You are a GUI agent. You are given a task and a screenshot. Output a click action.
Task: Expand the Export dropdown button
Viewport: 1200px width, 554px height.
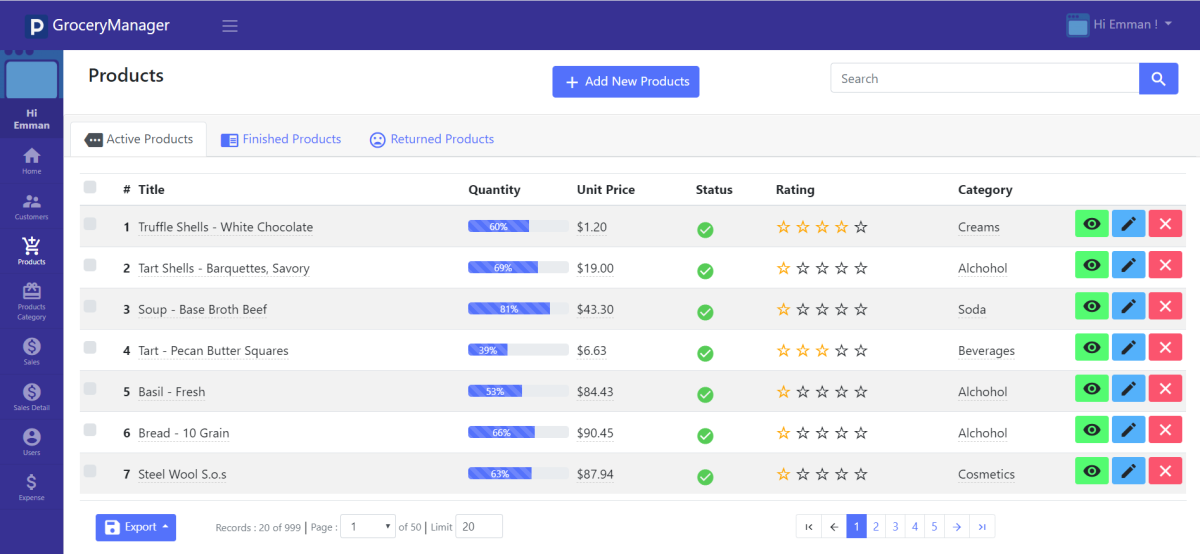[x=136, y=527]
